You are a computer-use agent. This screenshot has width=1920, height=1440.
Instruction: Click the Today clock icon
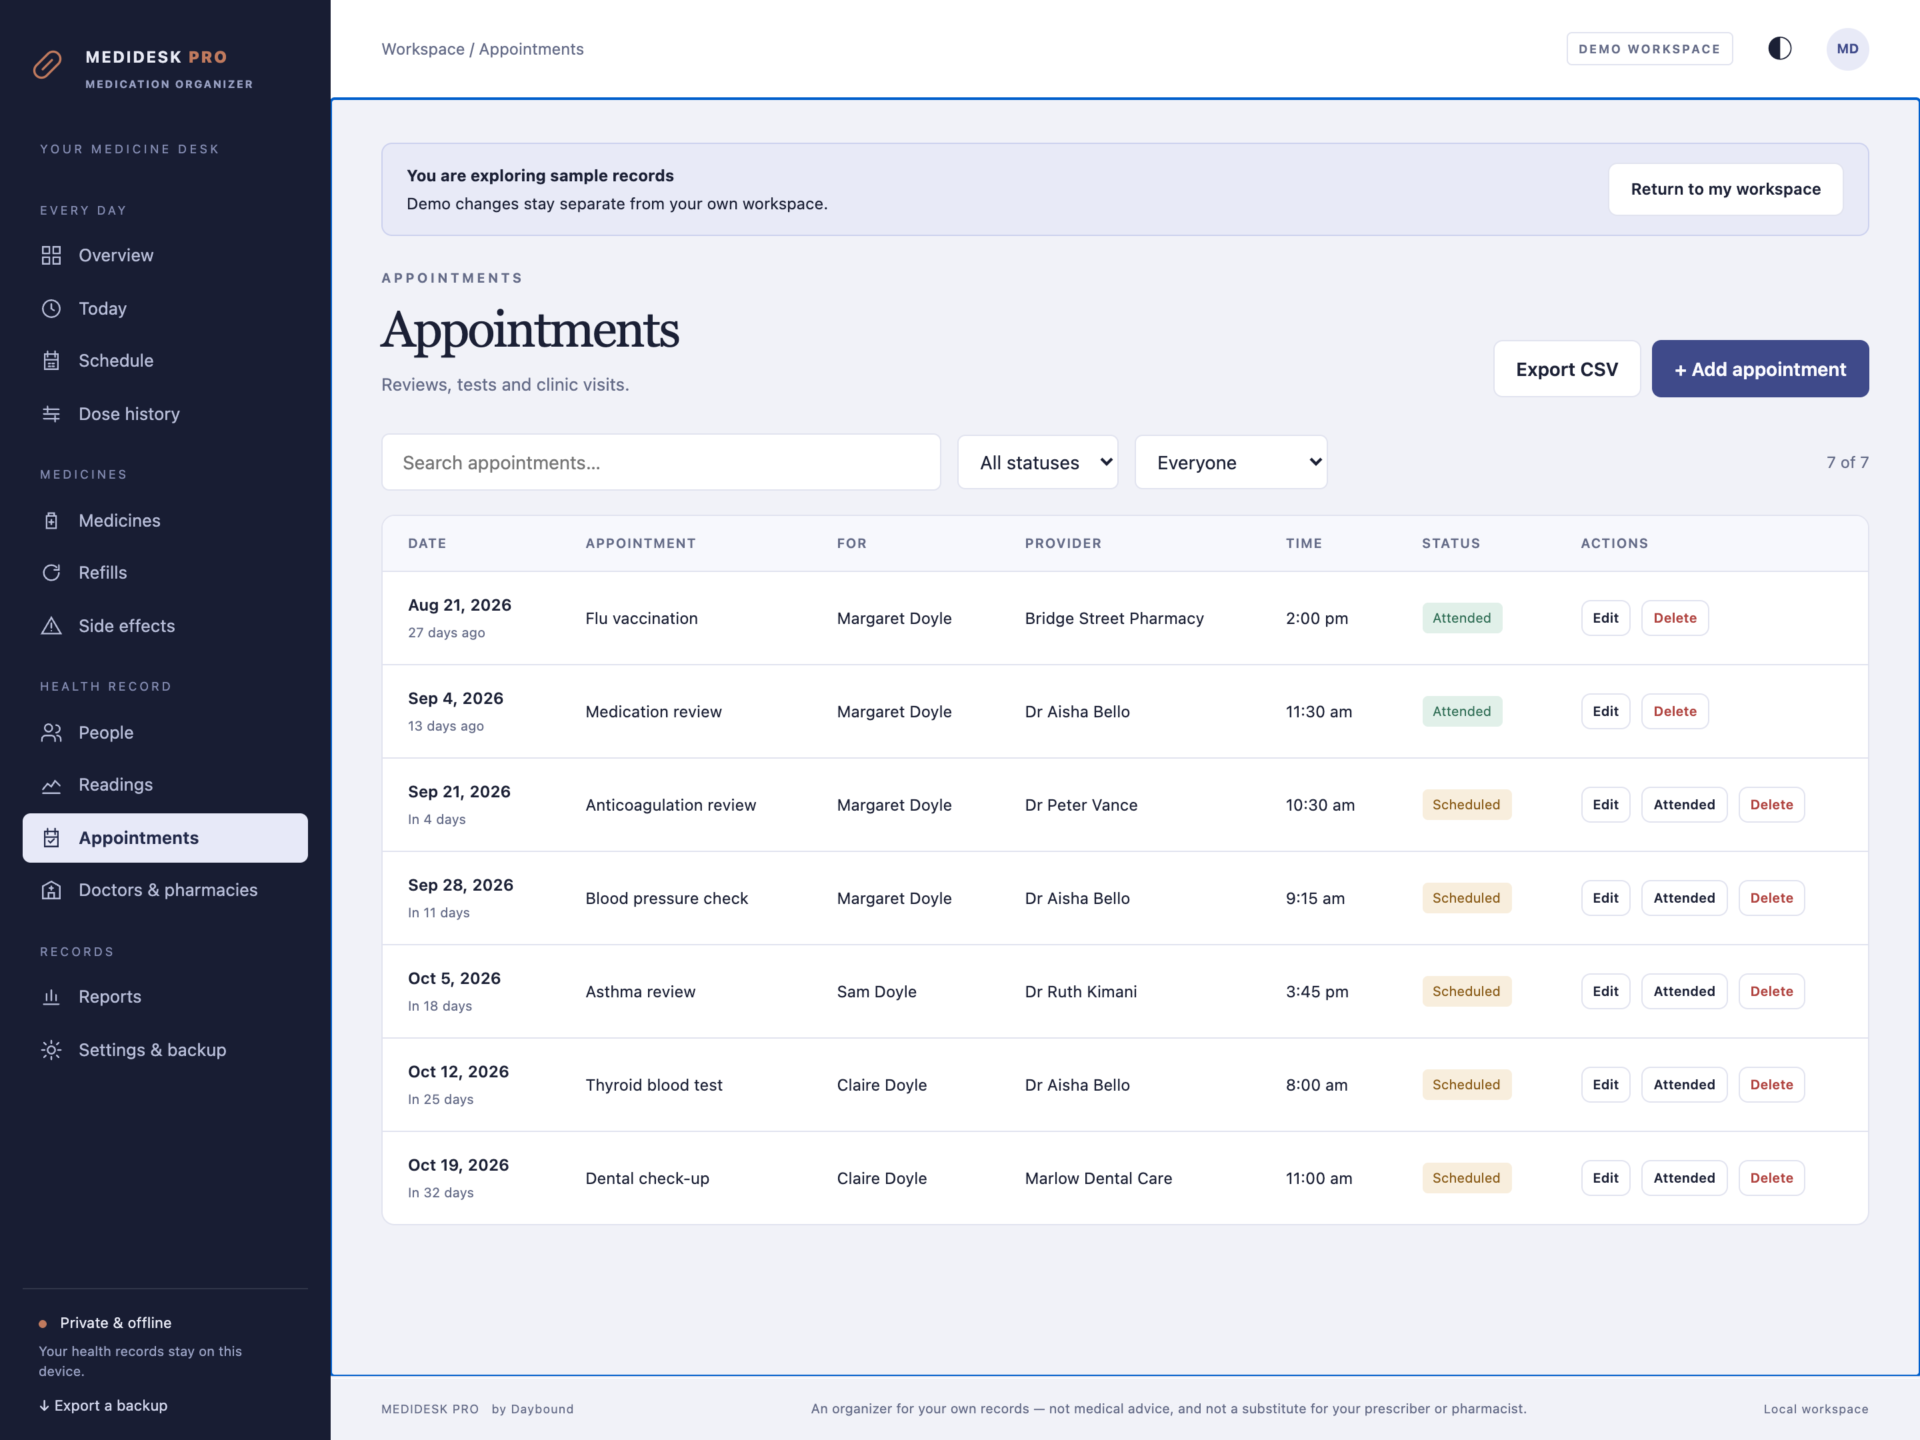click(x=51, y=308)
